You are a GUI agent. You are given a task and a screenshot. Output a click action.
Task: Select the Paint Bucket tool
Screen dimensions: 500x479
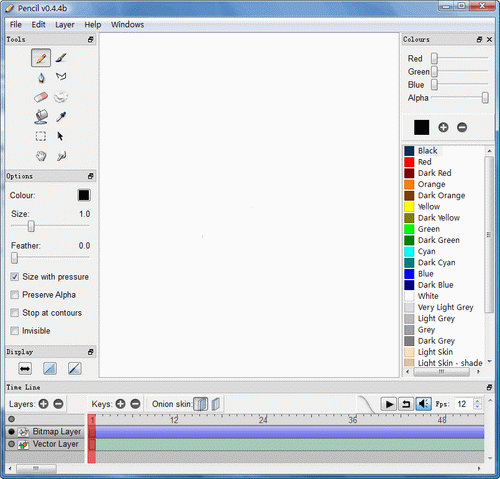point(41,117)
